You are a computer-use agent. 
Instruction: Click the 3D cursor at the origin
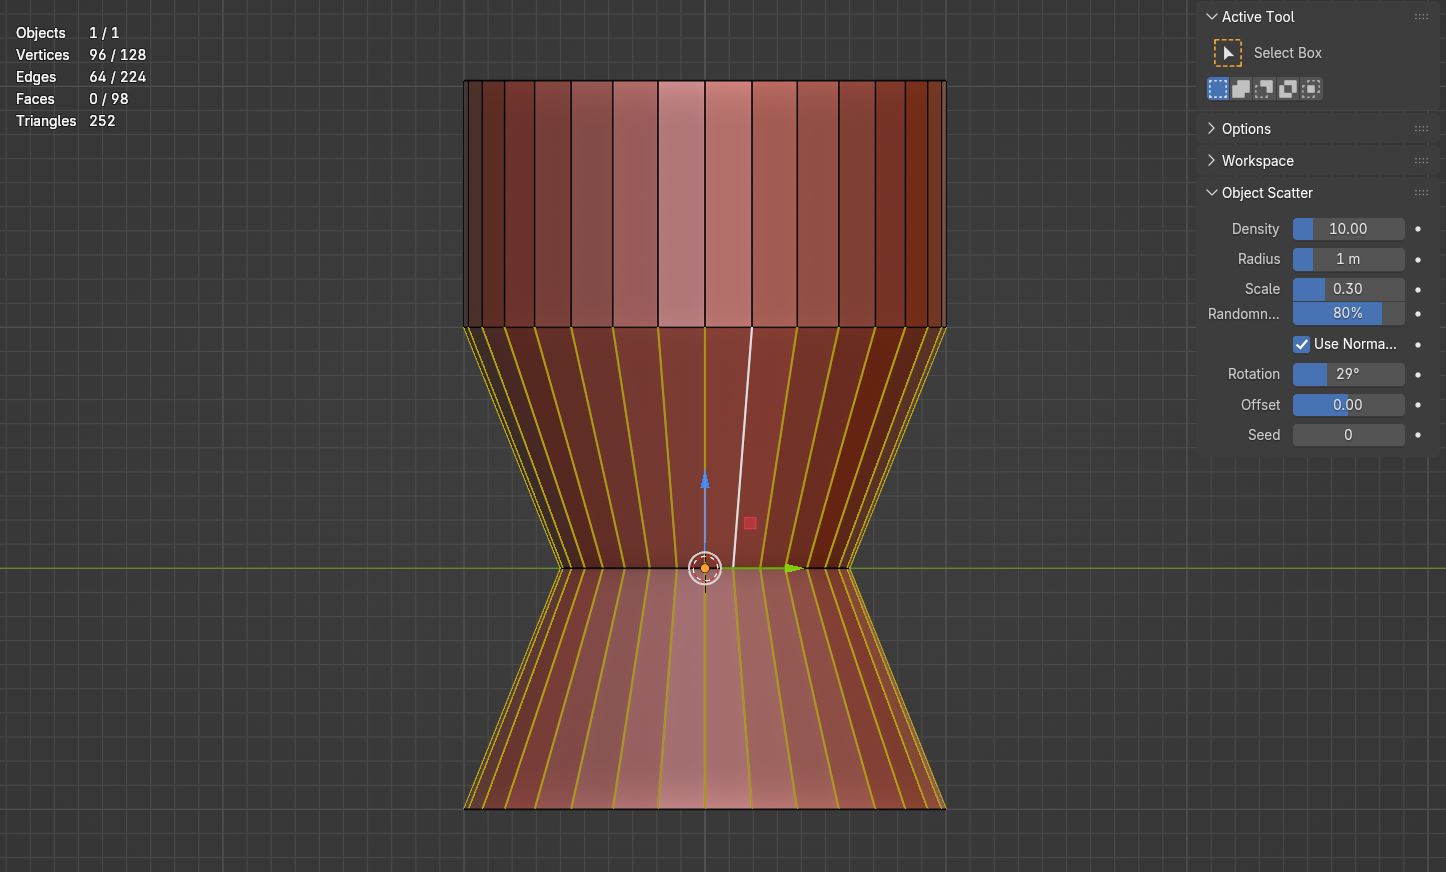[x=705, y=568]
